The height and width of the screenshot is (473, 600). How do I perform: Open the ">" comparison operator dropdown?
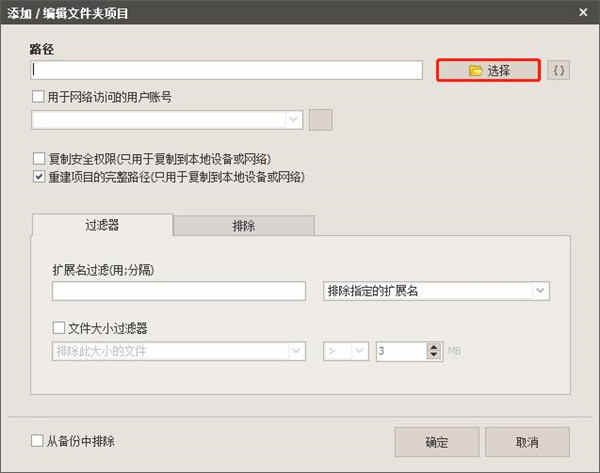click(345, 351)
